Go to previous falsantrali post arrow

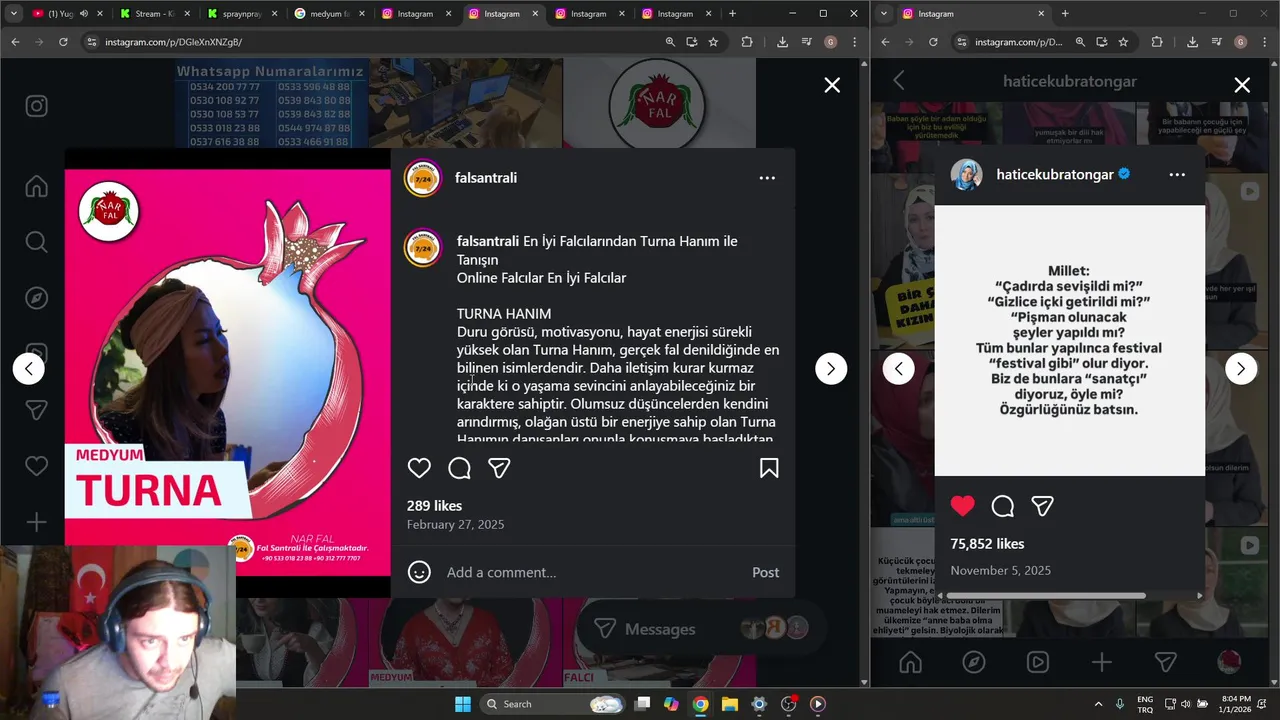(x=29, y=369)
